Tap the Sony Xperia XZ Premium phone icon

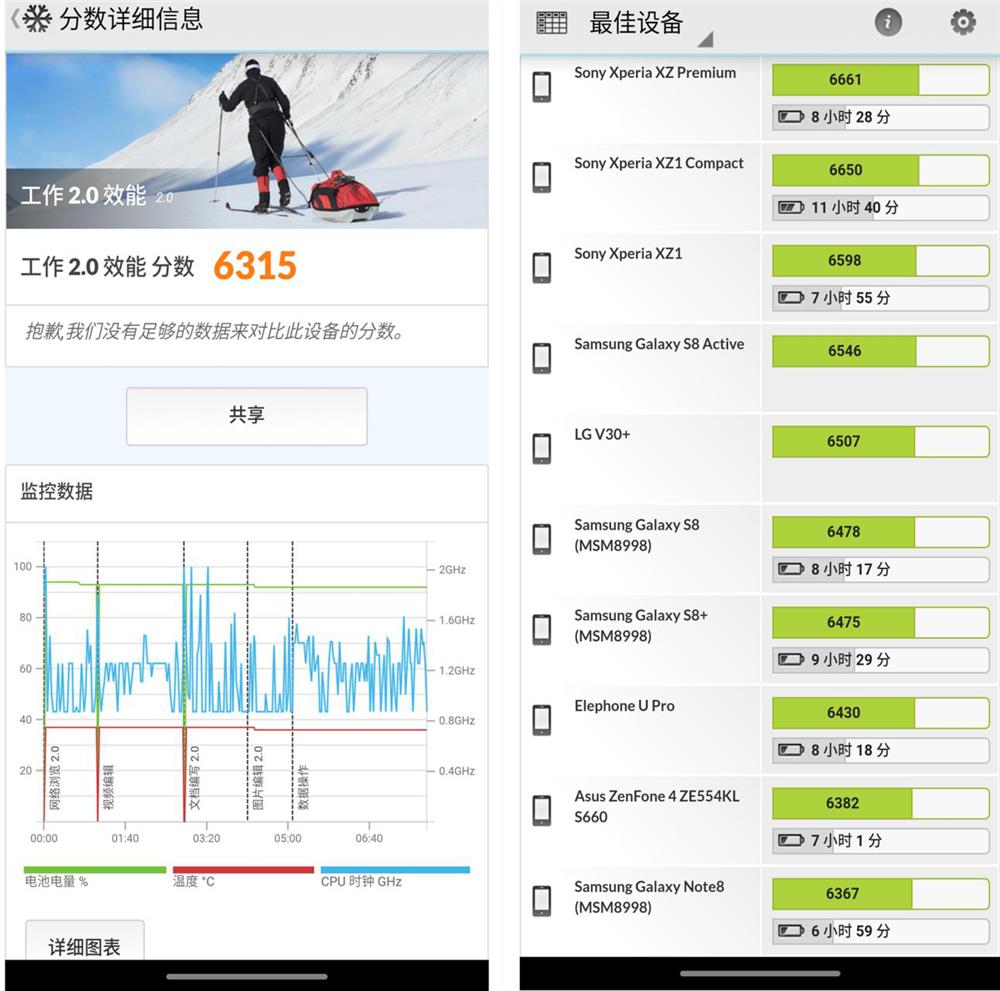pyautogui.click(x=542, y=87)
